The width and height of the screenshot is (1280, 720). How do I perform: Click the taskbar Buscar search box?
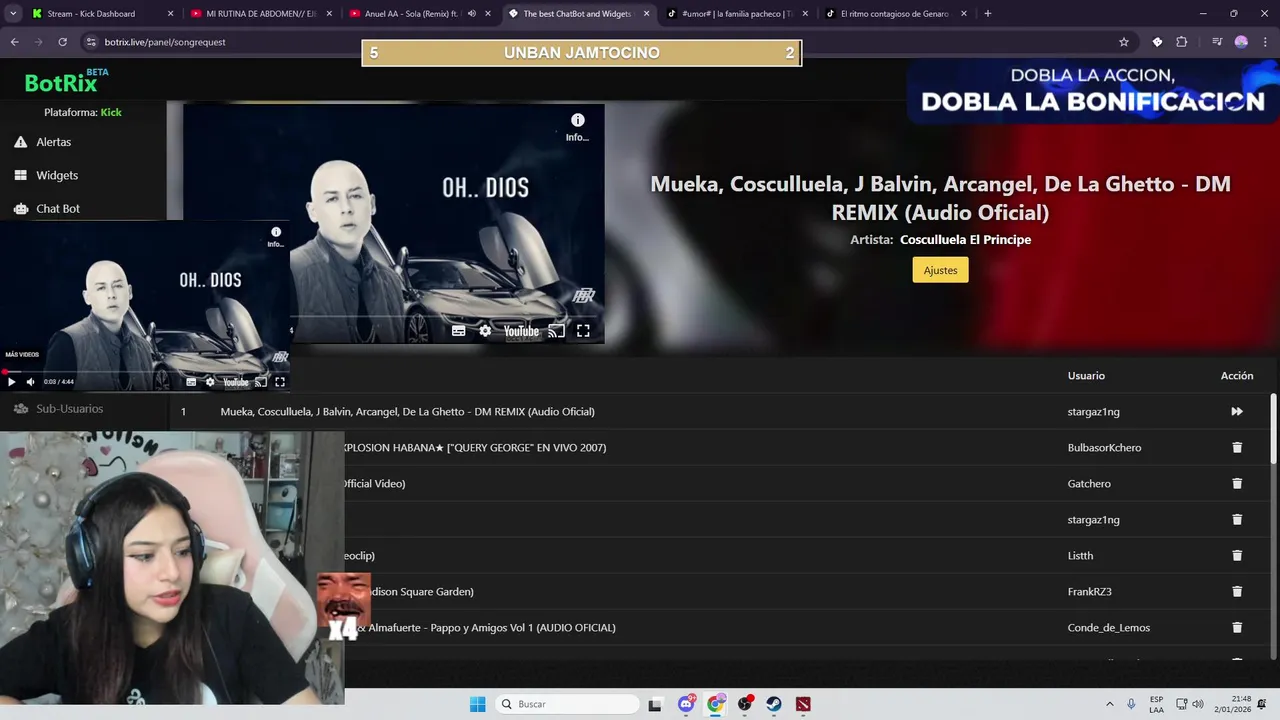coord(567,704)
